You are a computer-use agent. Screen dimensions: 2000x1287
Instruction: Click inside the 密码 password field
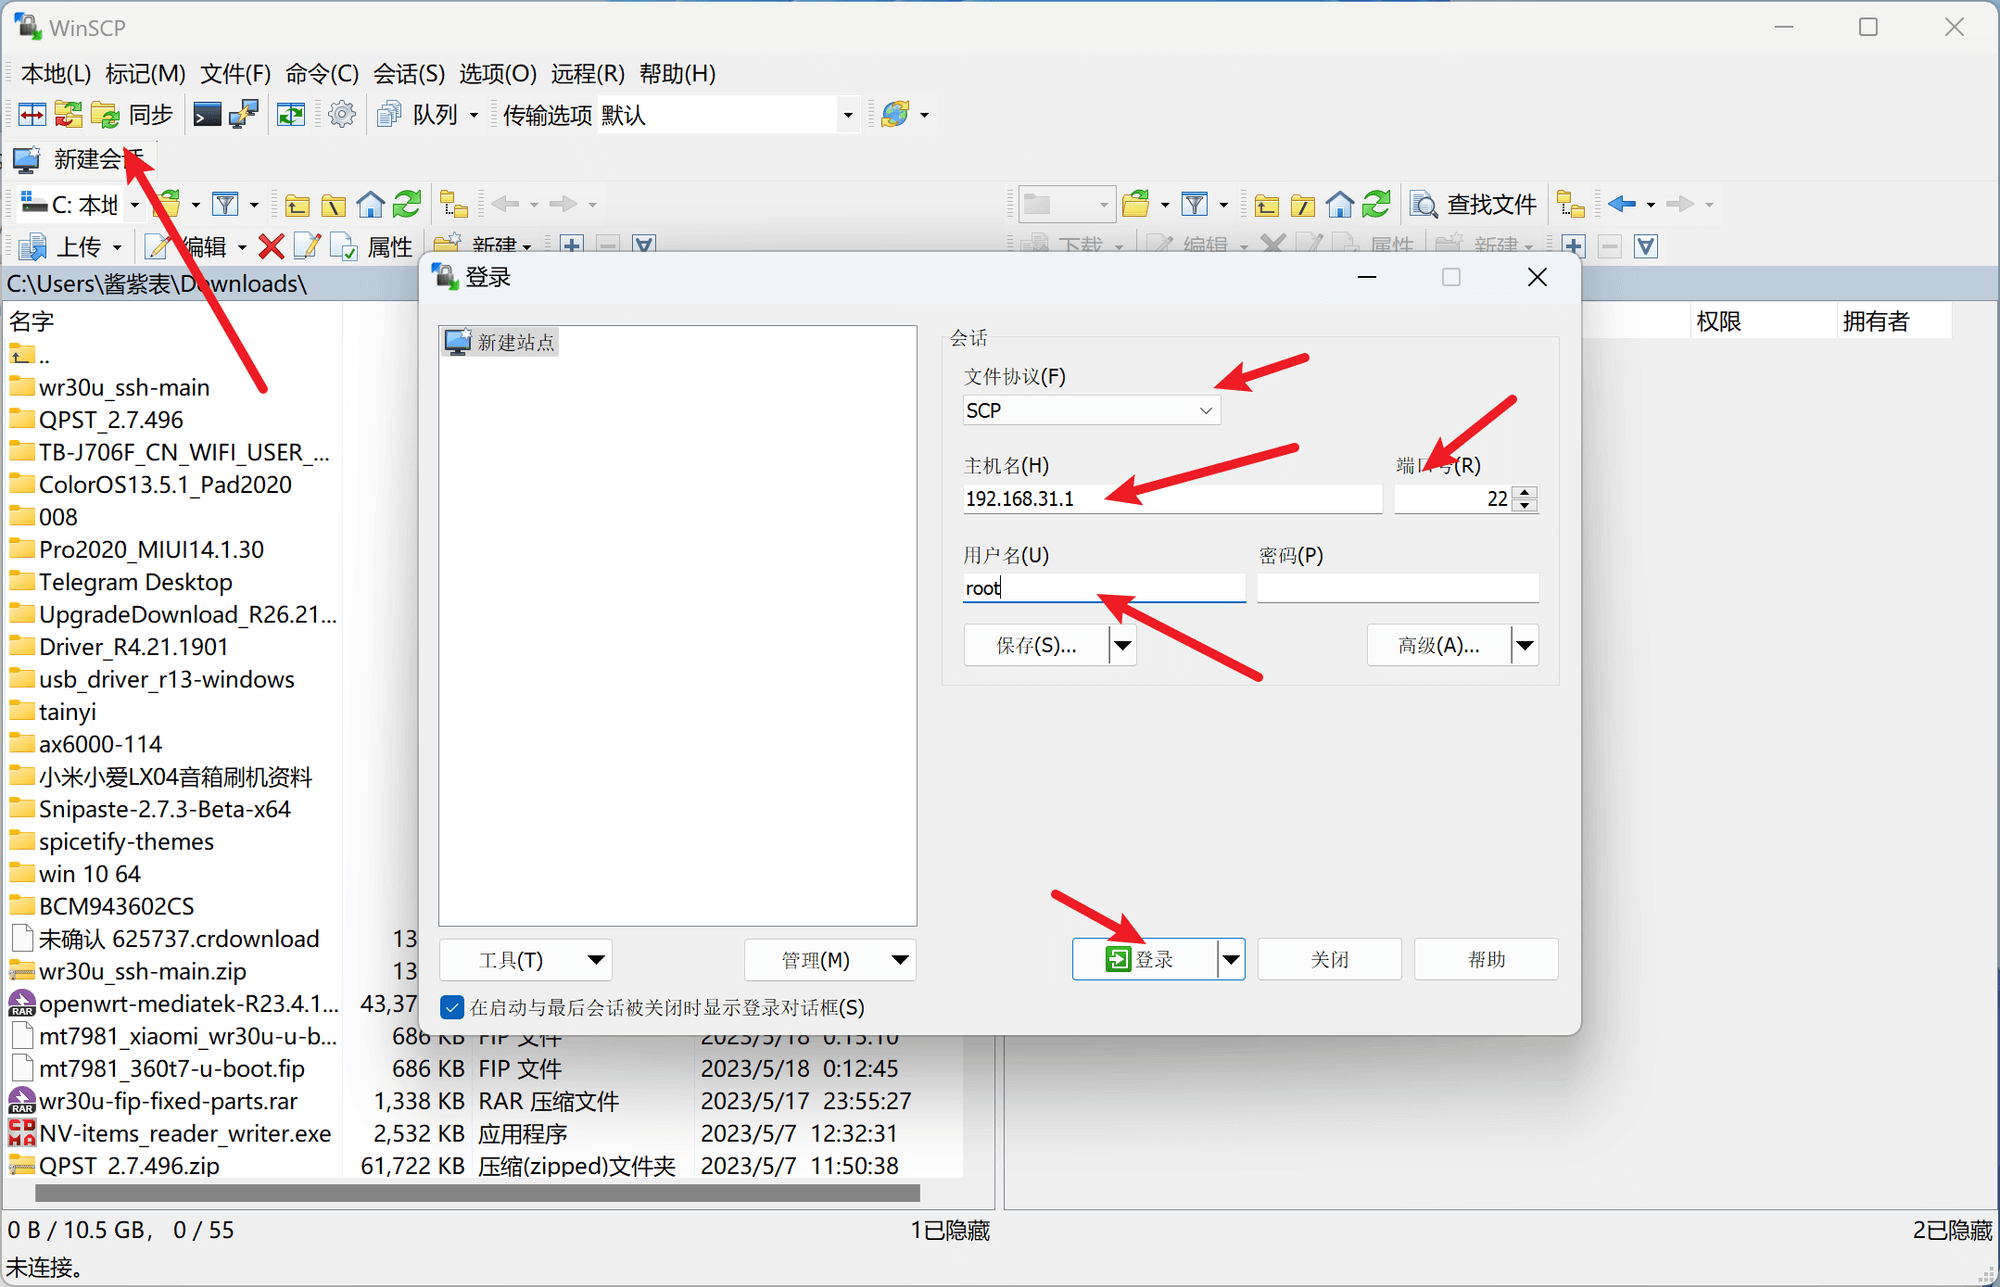[1397, 588]
